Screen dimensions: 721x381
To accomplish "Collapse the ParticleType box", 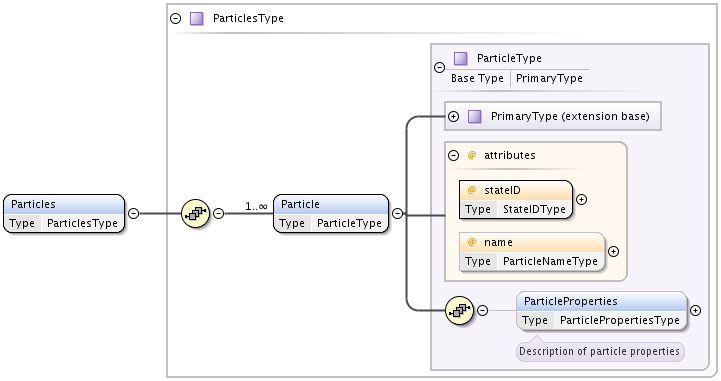I will click(440, 68).
